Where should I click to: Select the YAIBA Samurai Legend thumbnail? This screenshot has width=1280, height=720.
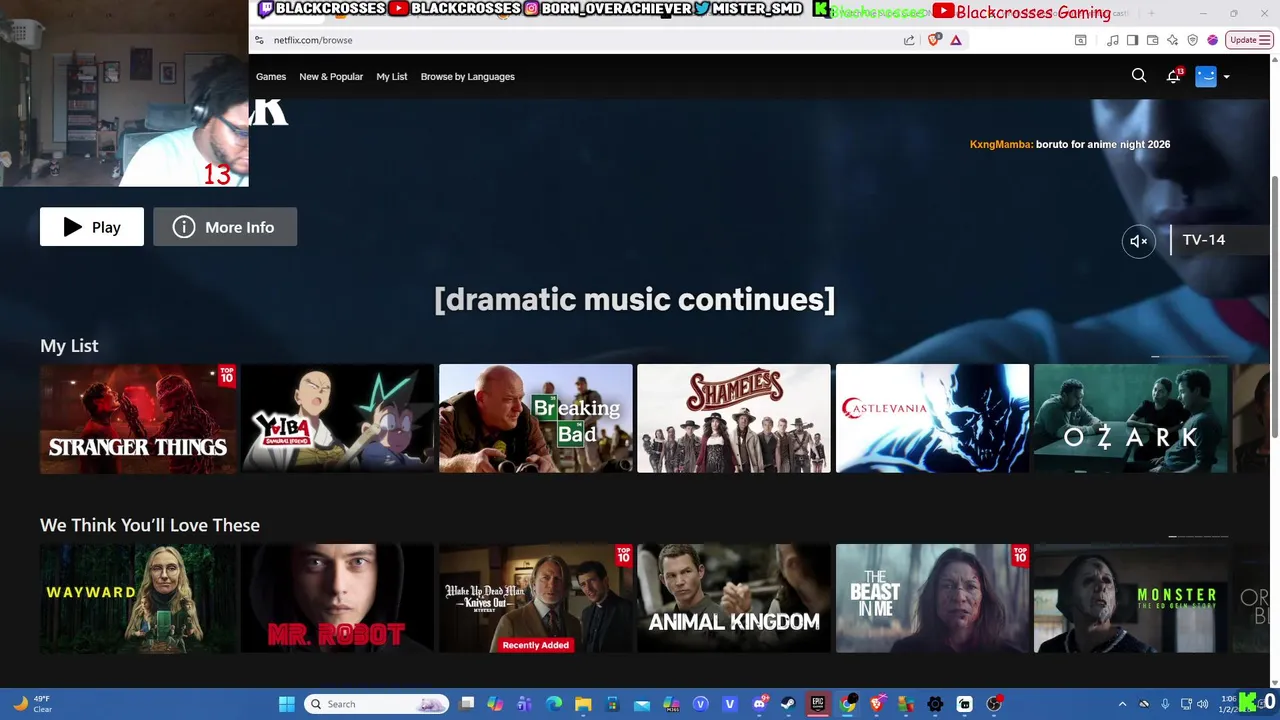pyautogui.click(x=337, y=418)
